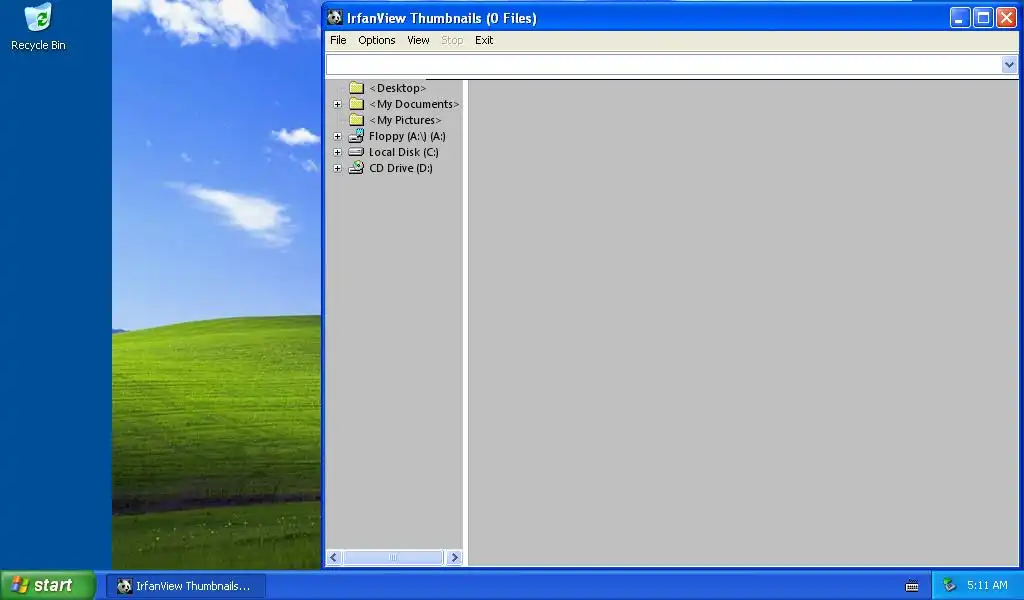This screenshot has width=1024, height=600.
Task: Click the CD Drive icon
Action: [x=356, y=168]
